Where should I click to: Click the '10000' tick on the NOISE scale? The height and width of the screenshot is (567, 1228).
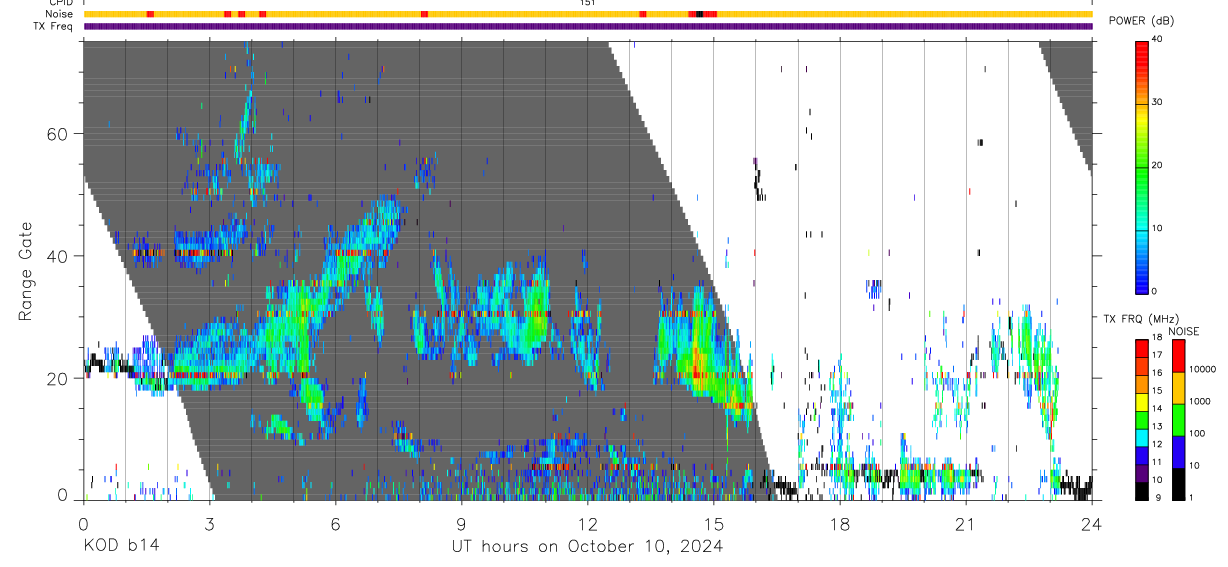pos(1203,369)
